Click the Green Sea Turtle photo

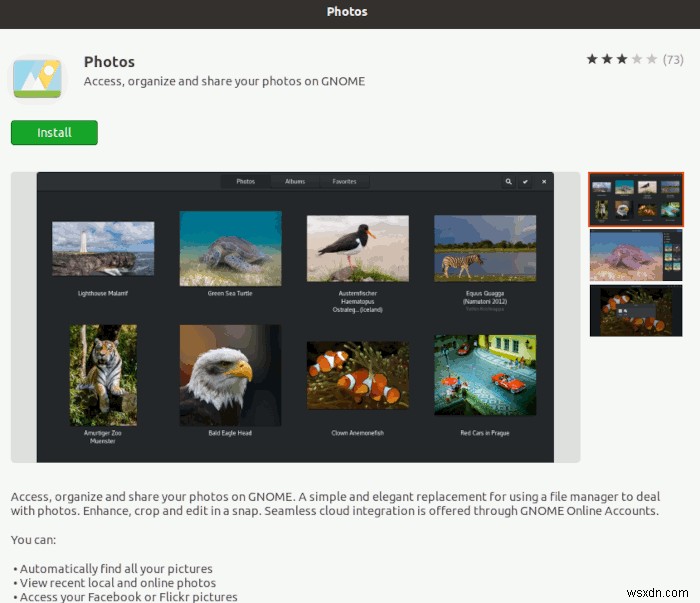230,249
